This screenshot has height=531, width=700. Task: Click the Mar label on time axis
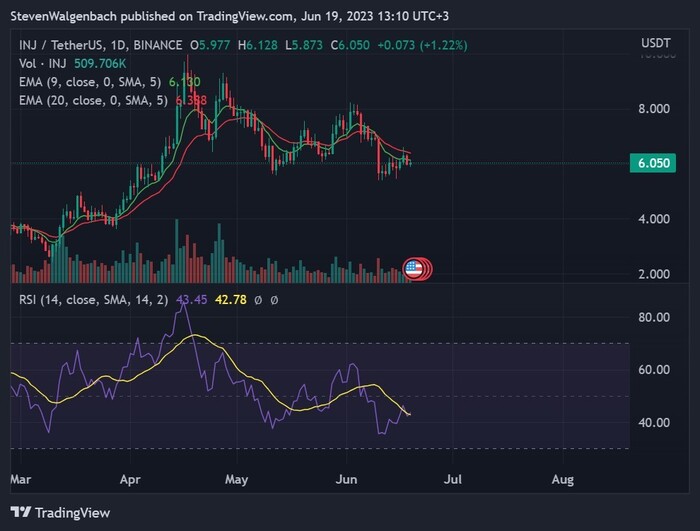click(21, 480)
